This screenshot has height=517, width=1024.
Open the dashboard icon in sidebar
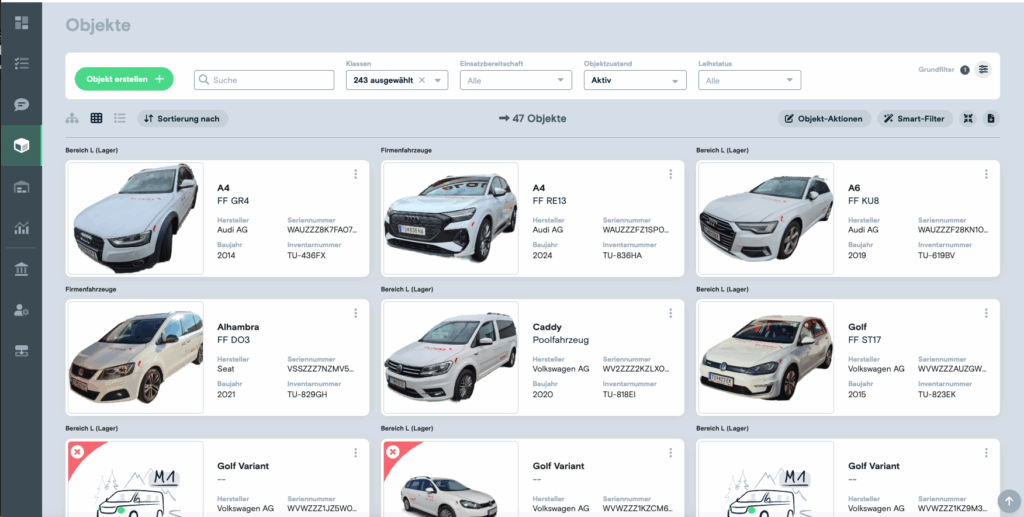(21, 23)
